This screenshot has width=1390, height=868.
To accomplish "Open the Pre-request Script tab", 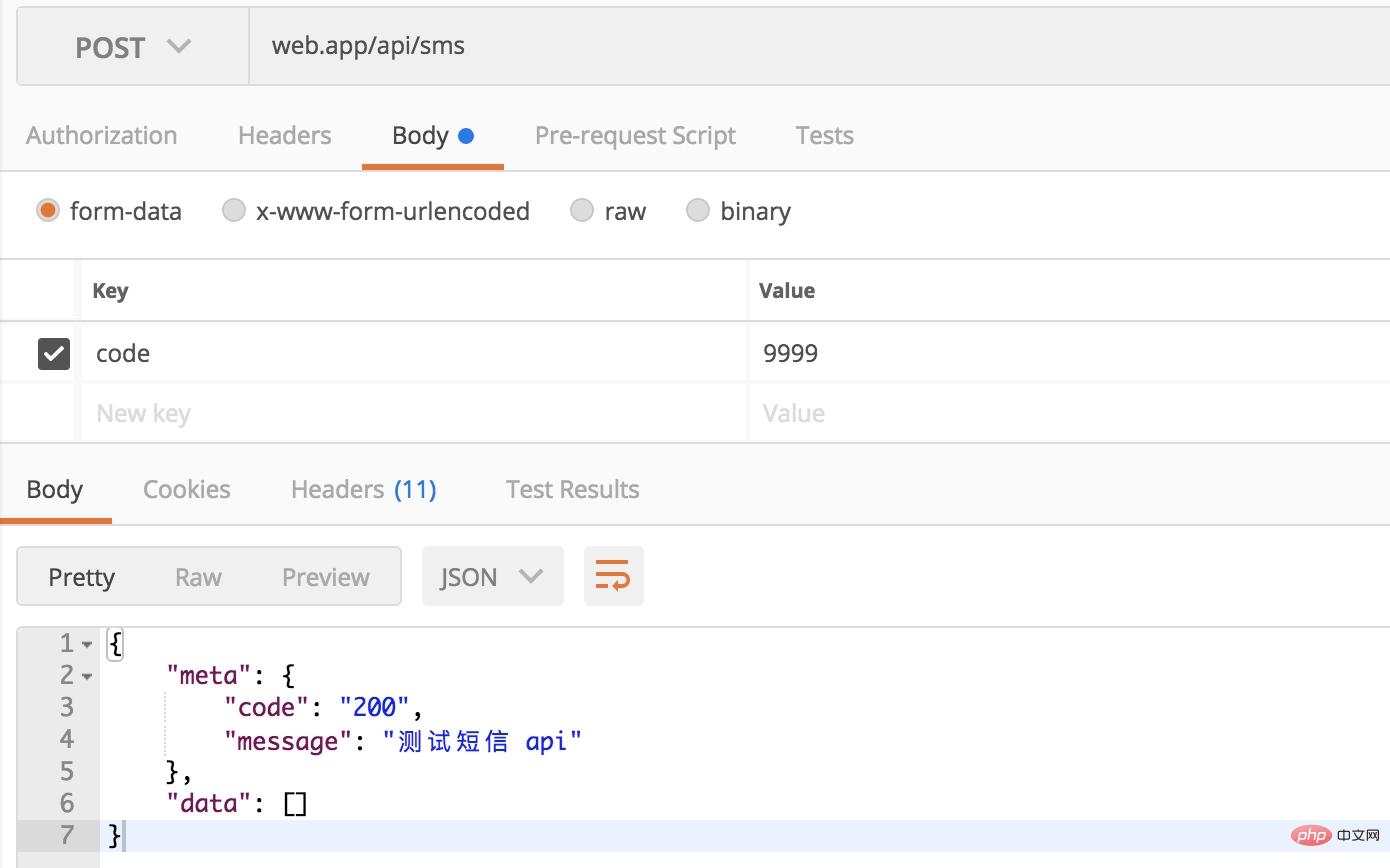I will pyautogui.click(x=635, y=135).
